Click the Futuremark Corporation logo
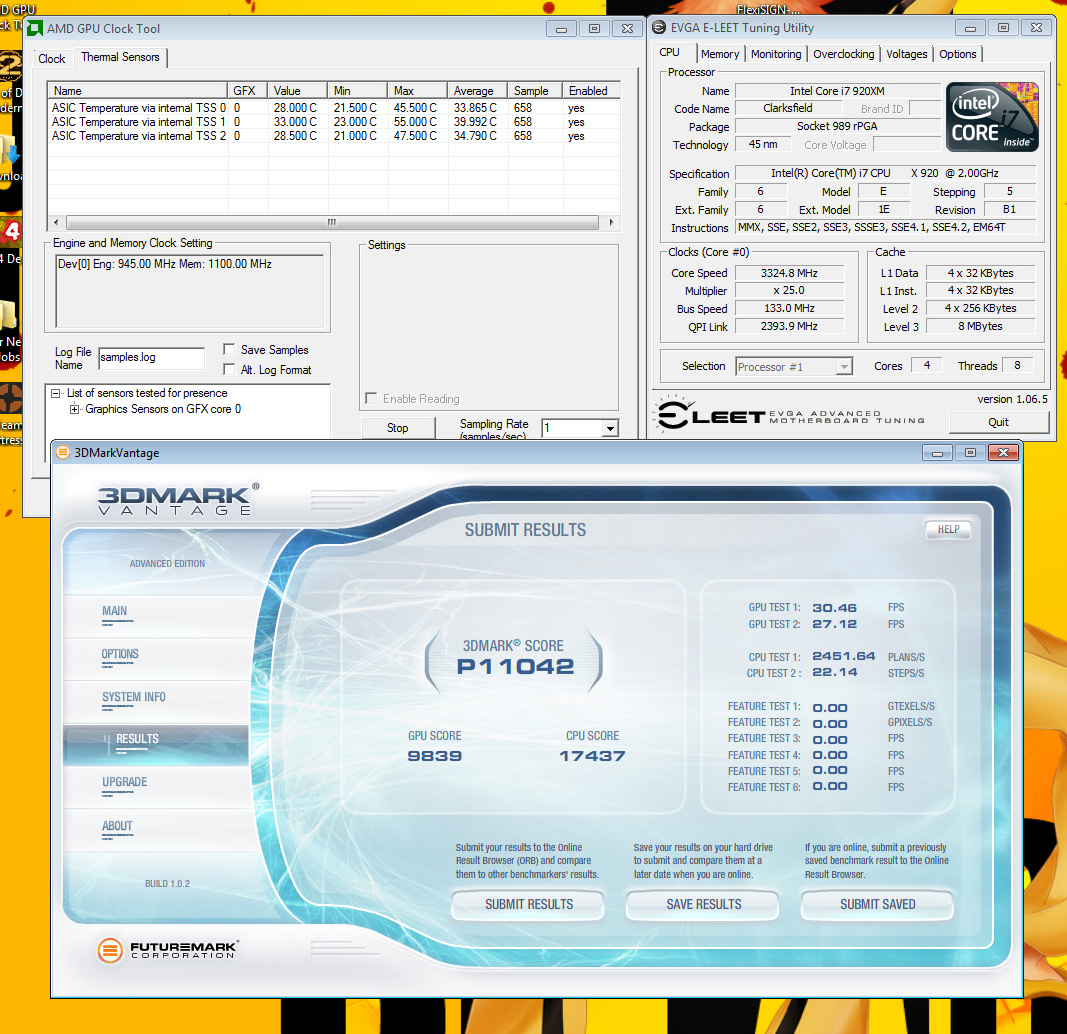The width and height of the screenshot is (1067, 1034). [167, 950]
